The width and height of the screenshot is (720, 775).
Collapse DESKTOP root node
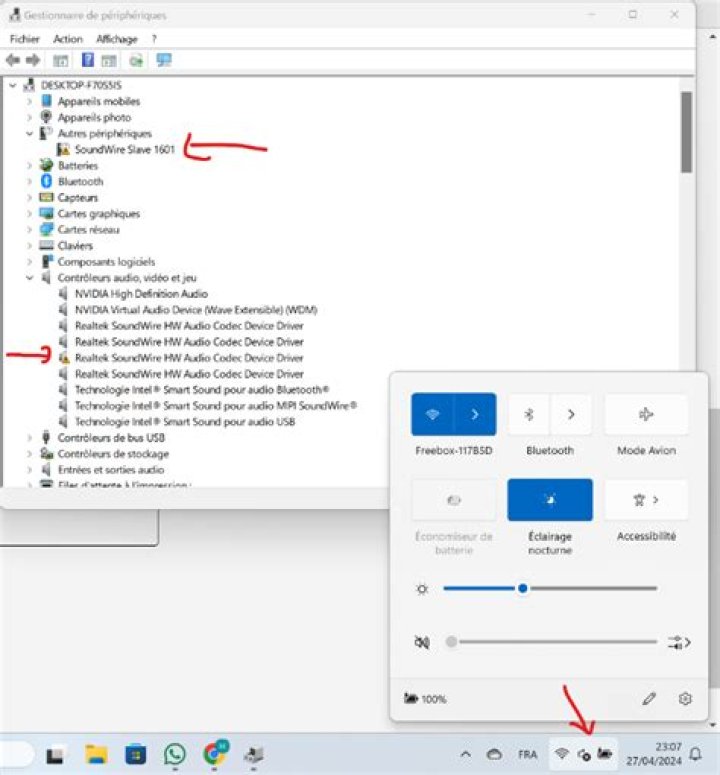[13, 86]
